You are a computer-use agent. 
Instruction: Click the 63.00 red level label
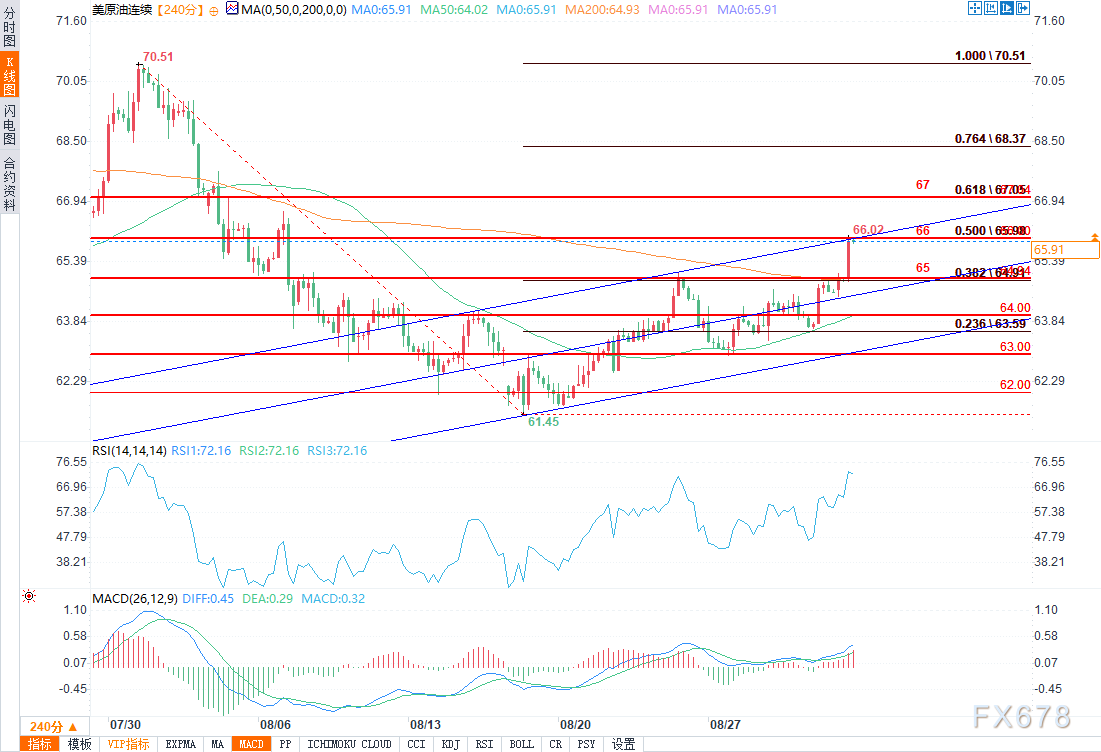tap(1015, 347)
